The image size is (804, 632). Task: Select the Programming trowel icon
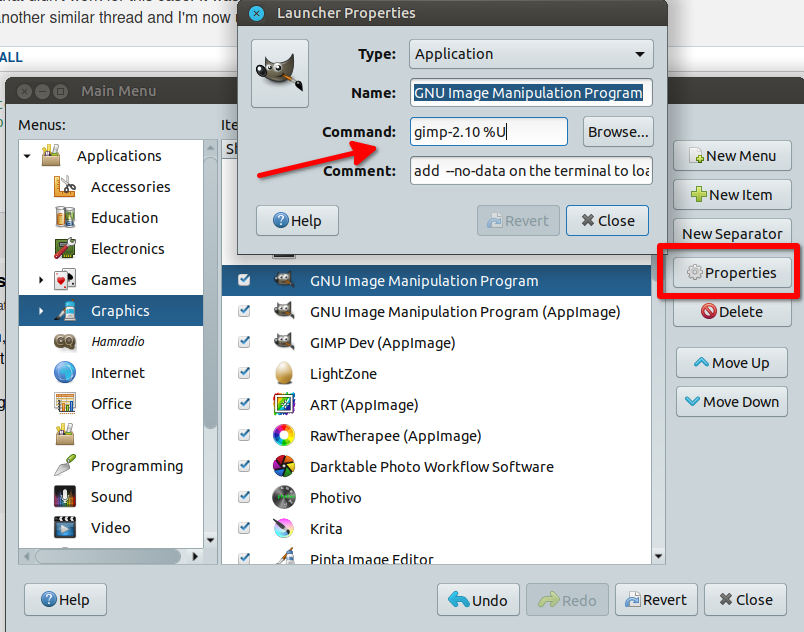[65, 465]
